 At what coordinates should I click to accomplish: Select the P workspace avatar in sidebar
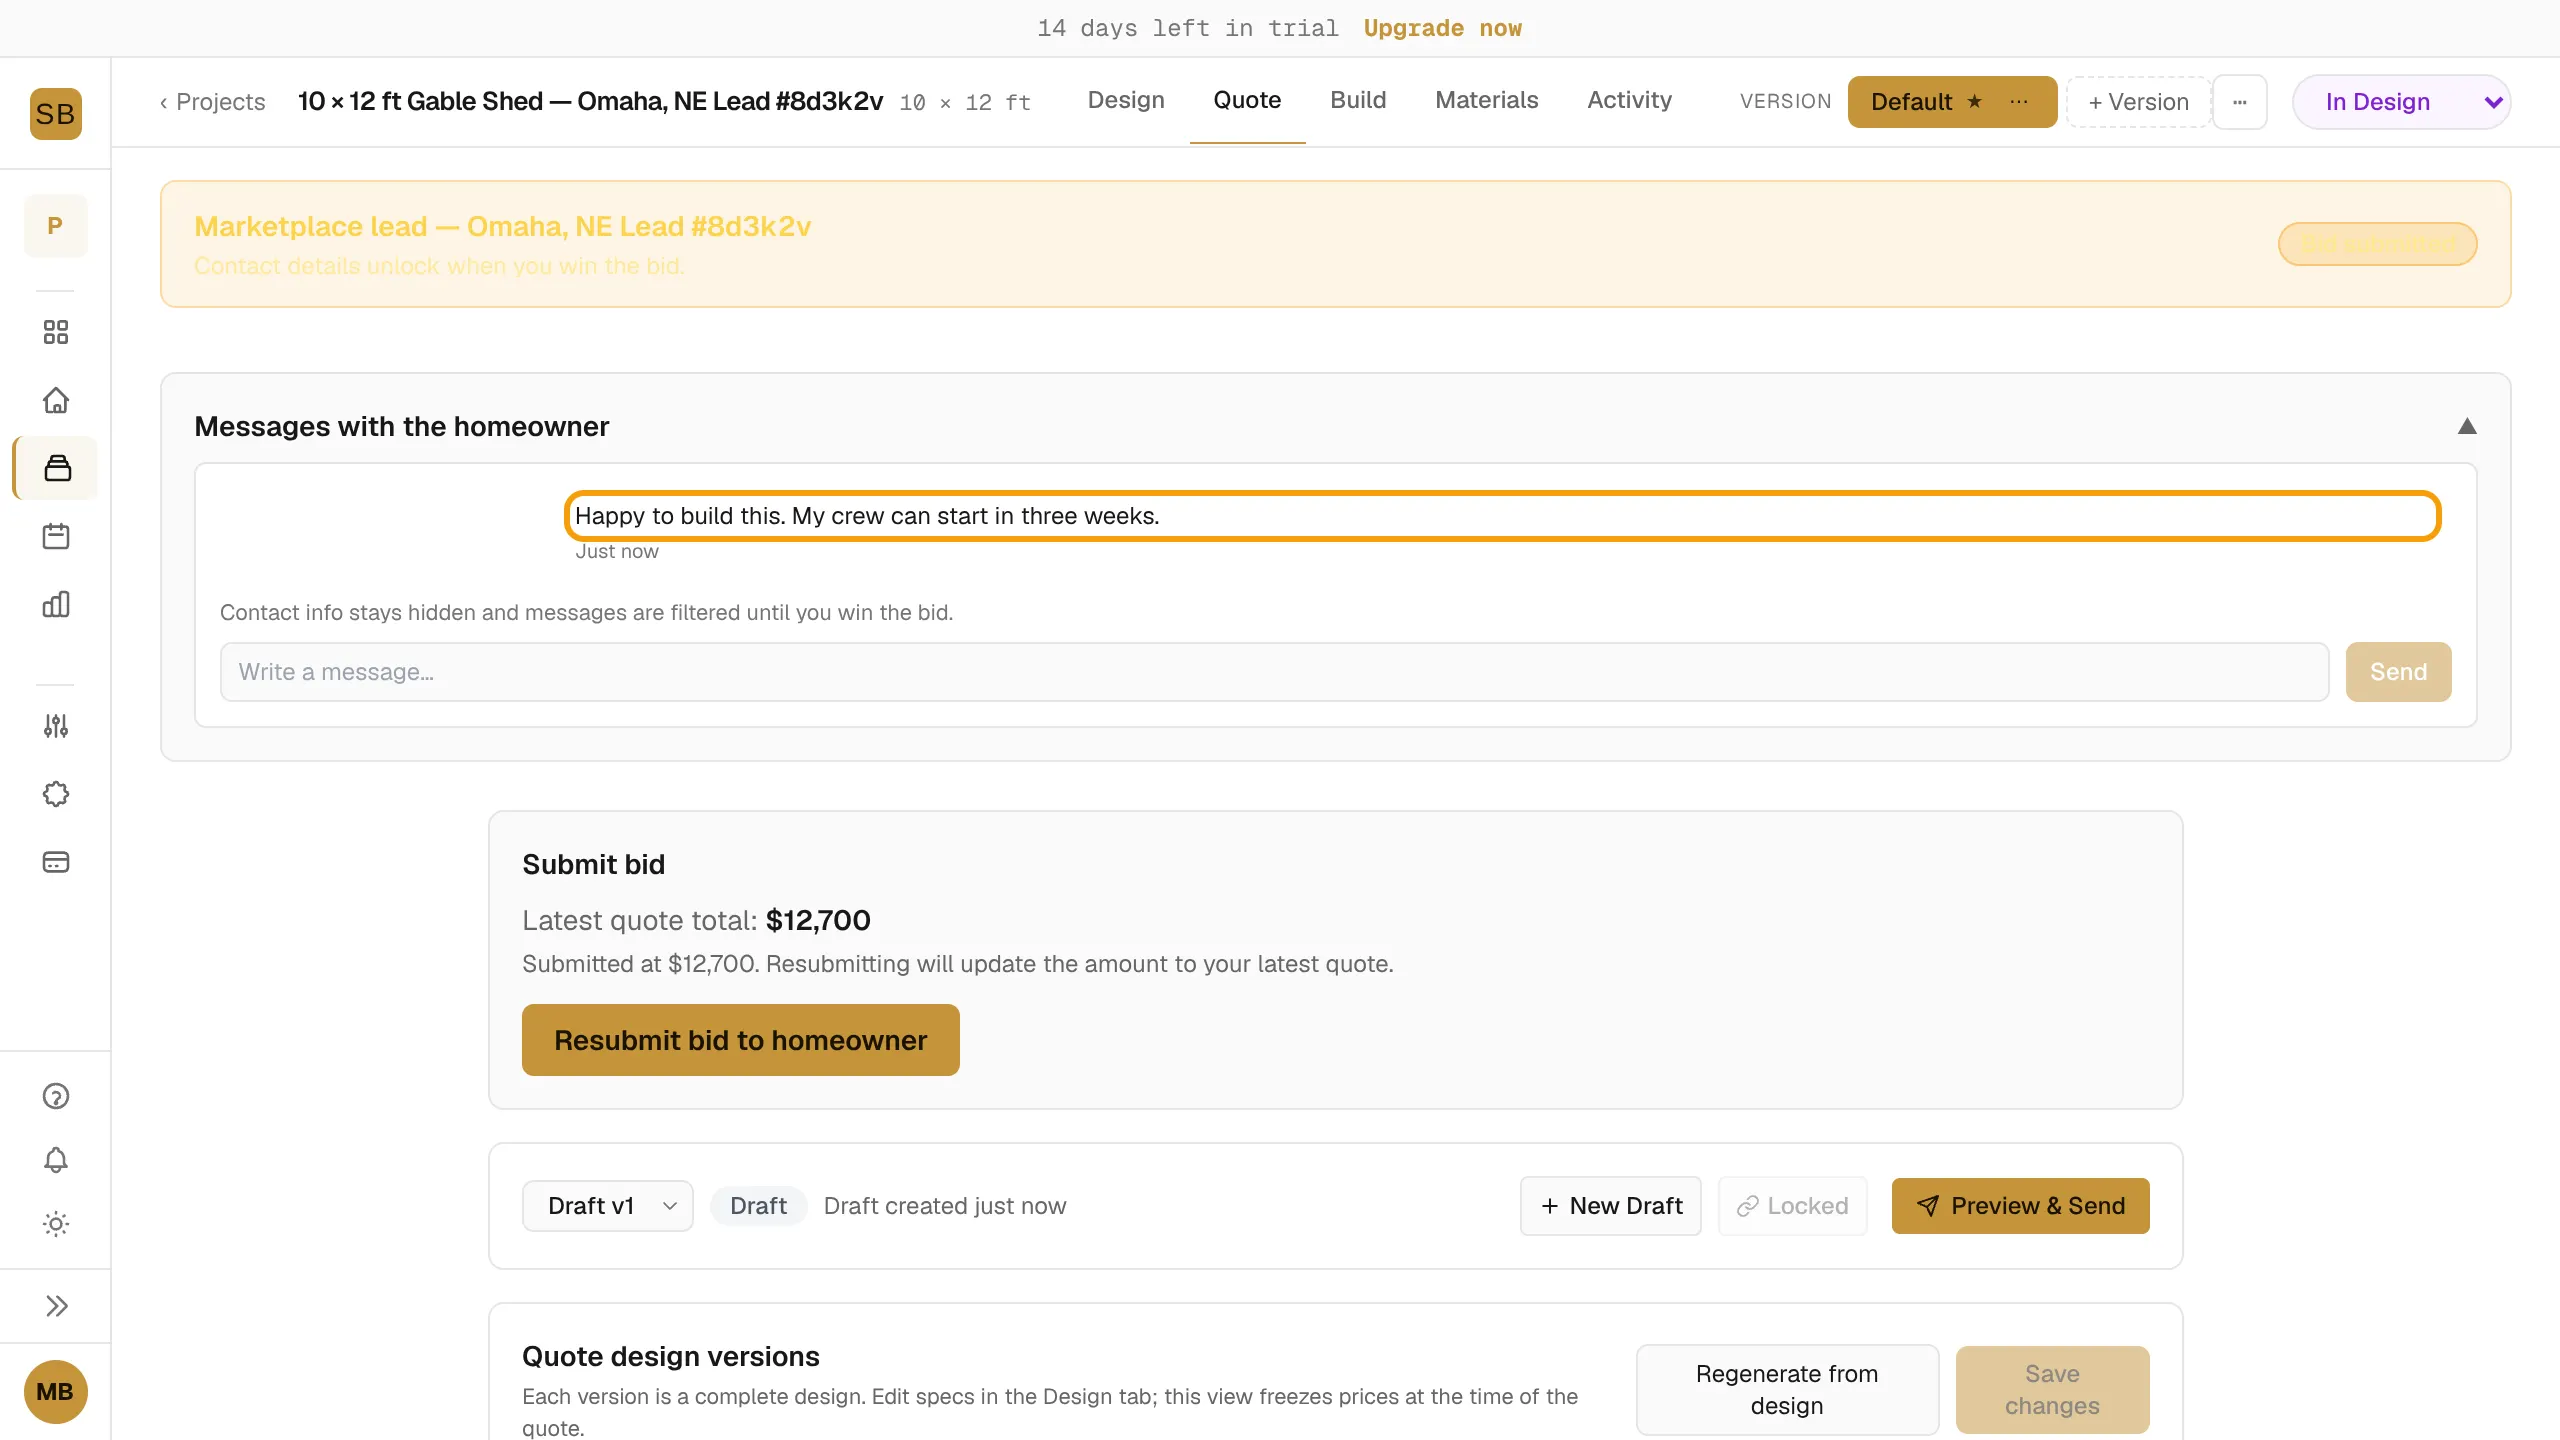(55, 226)
